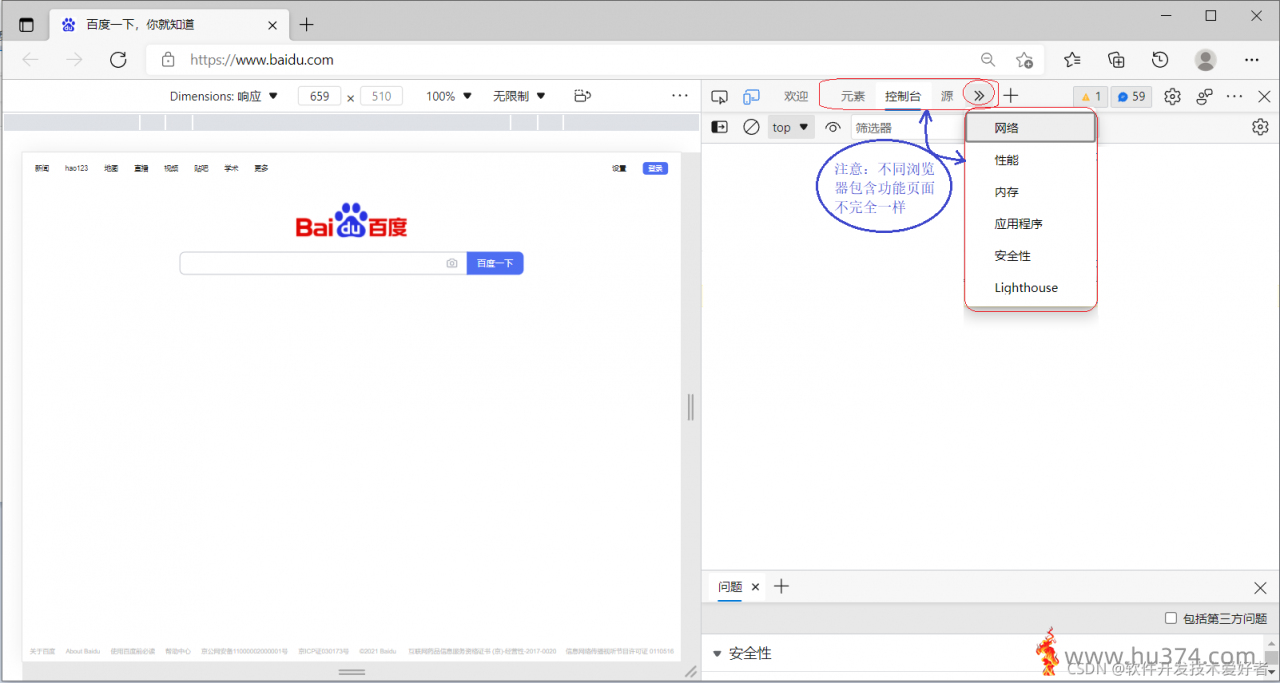Click the tab actions icon at the window's left
Screen dimensions: 1280x683
(27, 24)
